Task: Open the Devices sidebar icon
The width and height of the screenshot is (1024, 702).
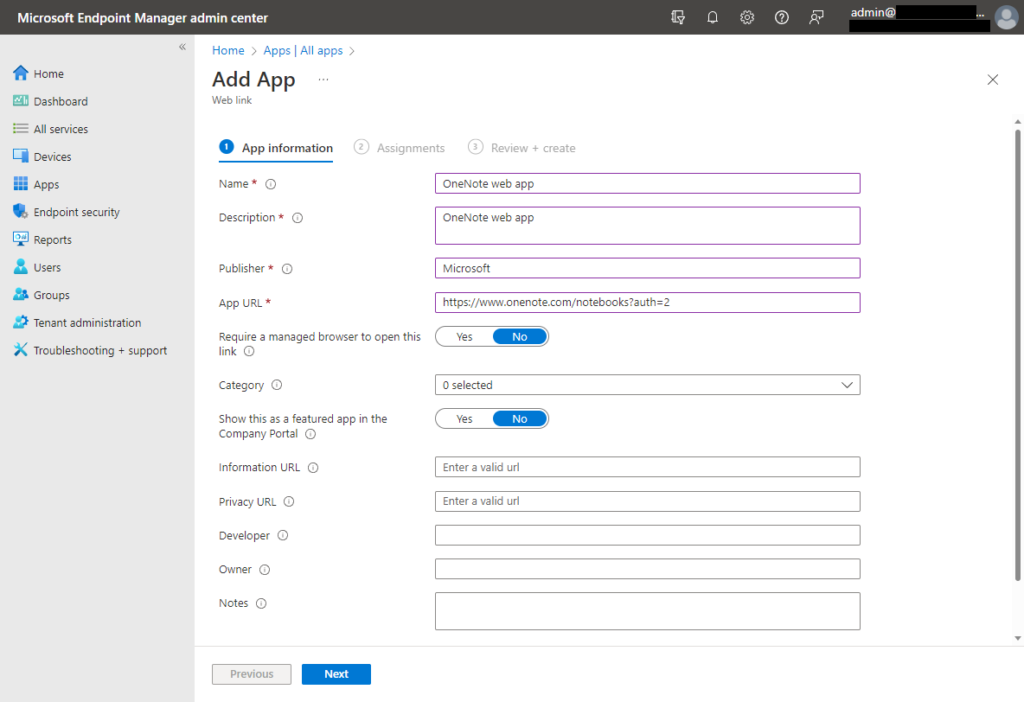Action: tap(21, 156)
